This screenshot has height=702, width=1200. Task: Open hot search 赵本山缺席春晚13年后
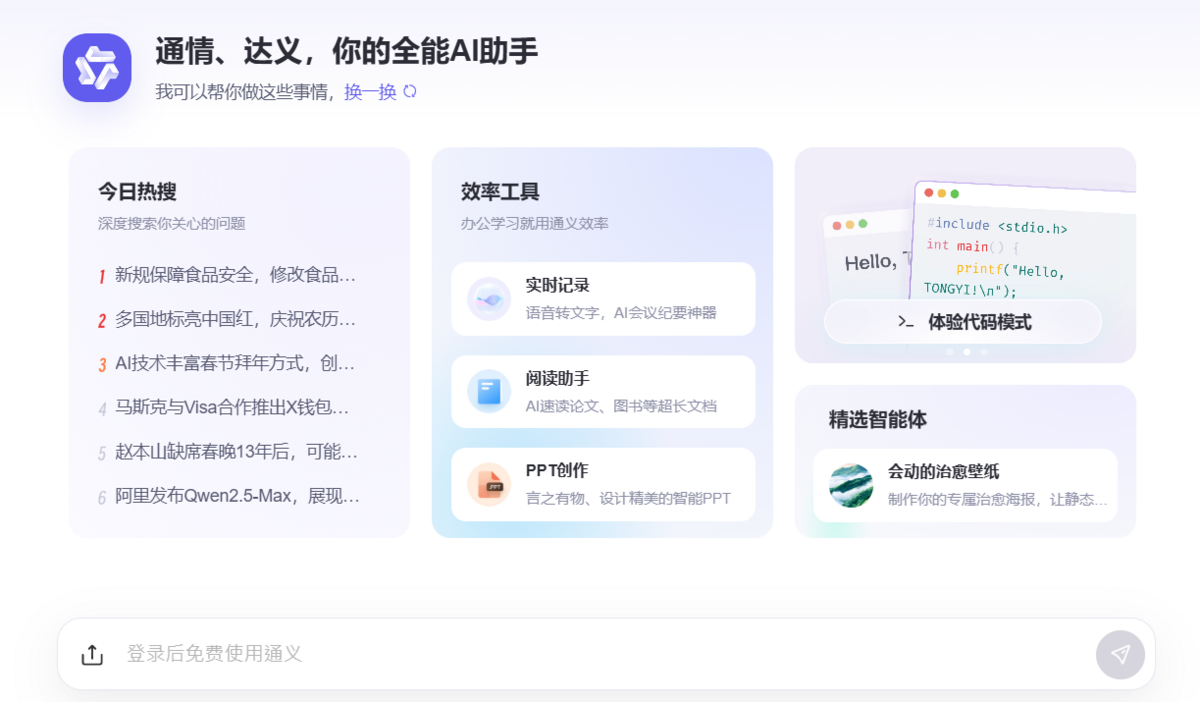point(237,452)
